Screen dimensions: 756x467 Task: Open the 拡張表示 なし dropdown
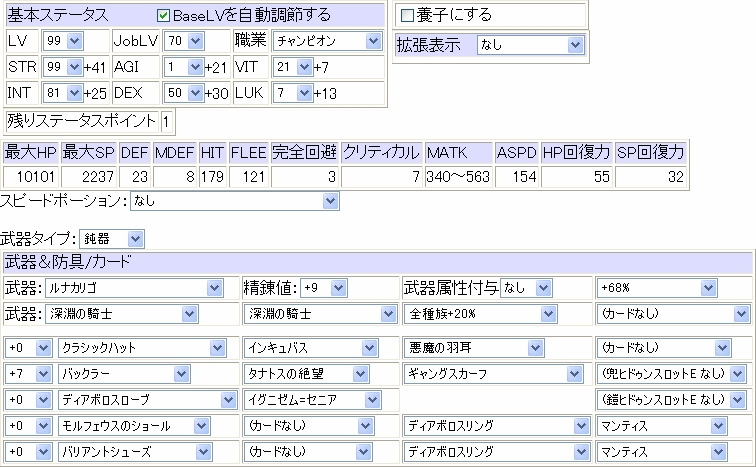tap(530, 45)
